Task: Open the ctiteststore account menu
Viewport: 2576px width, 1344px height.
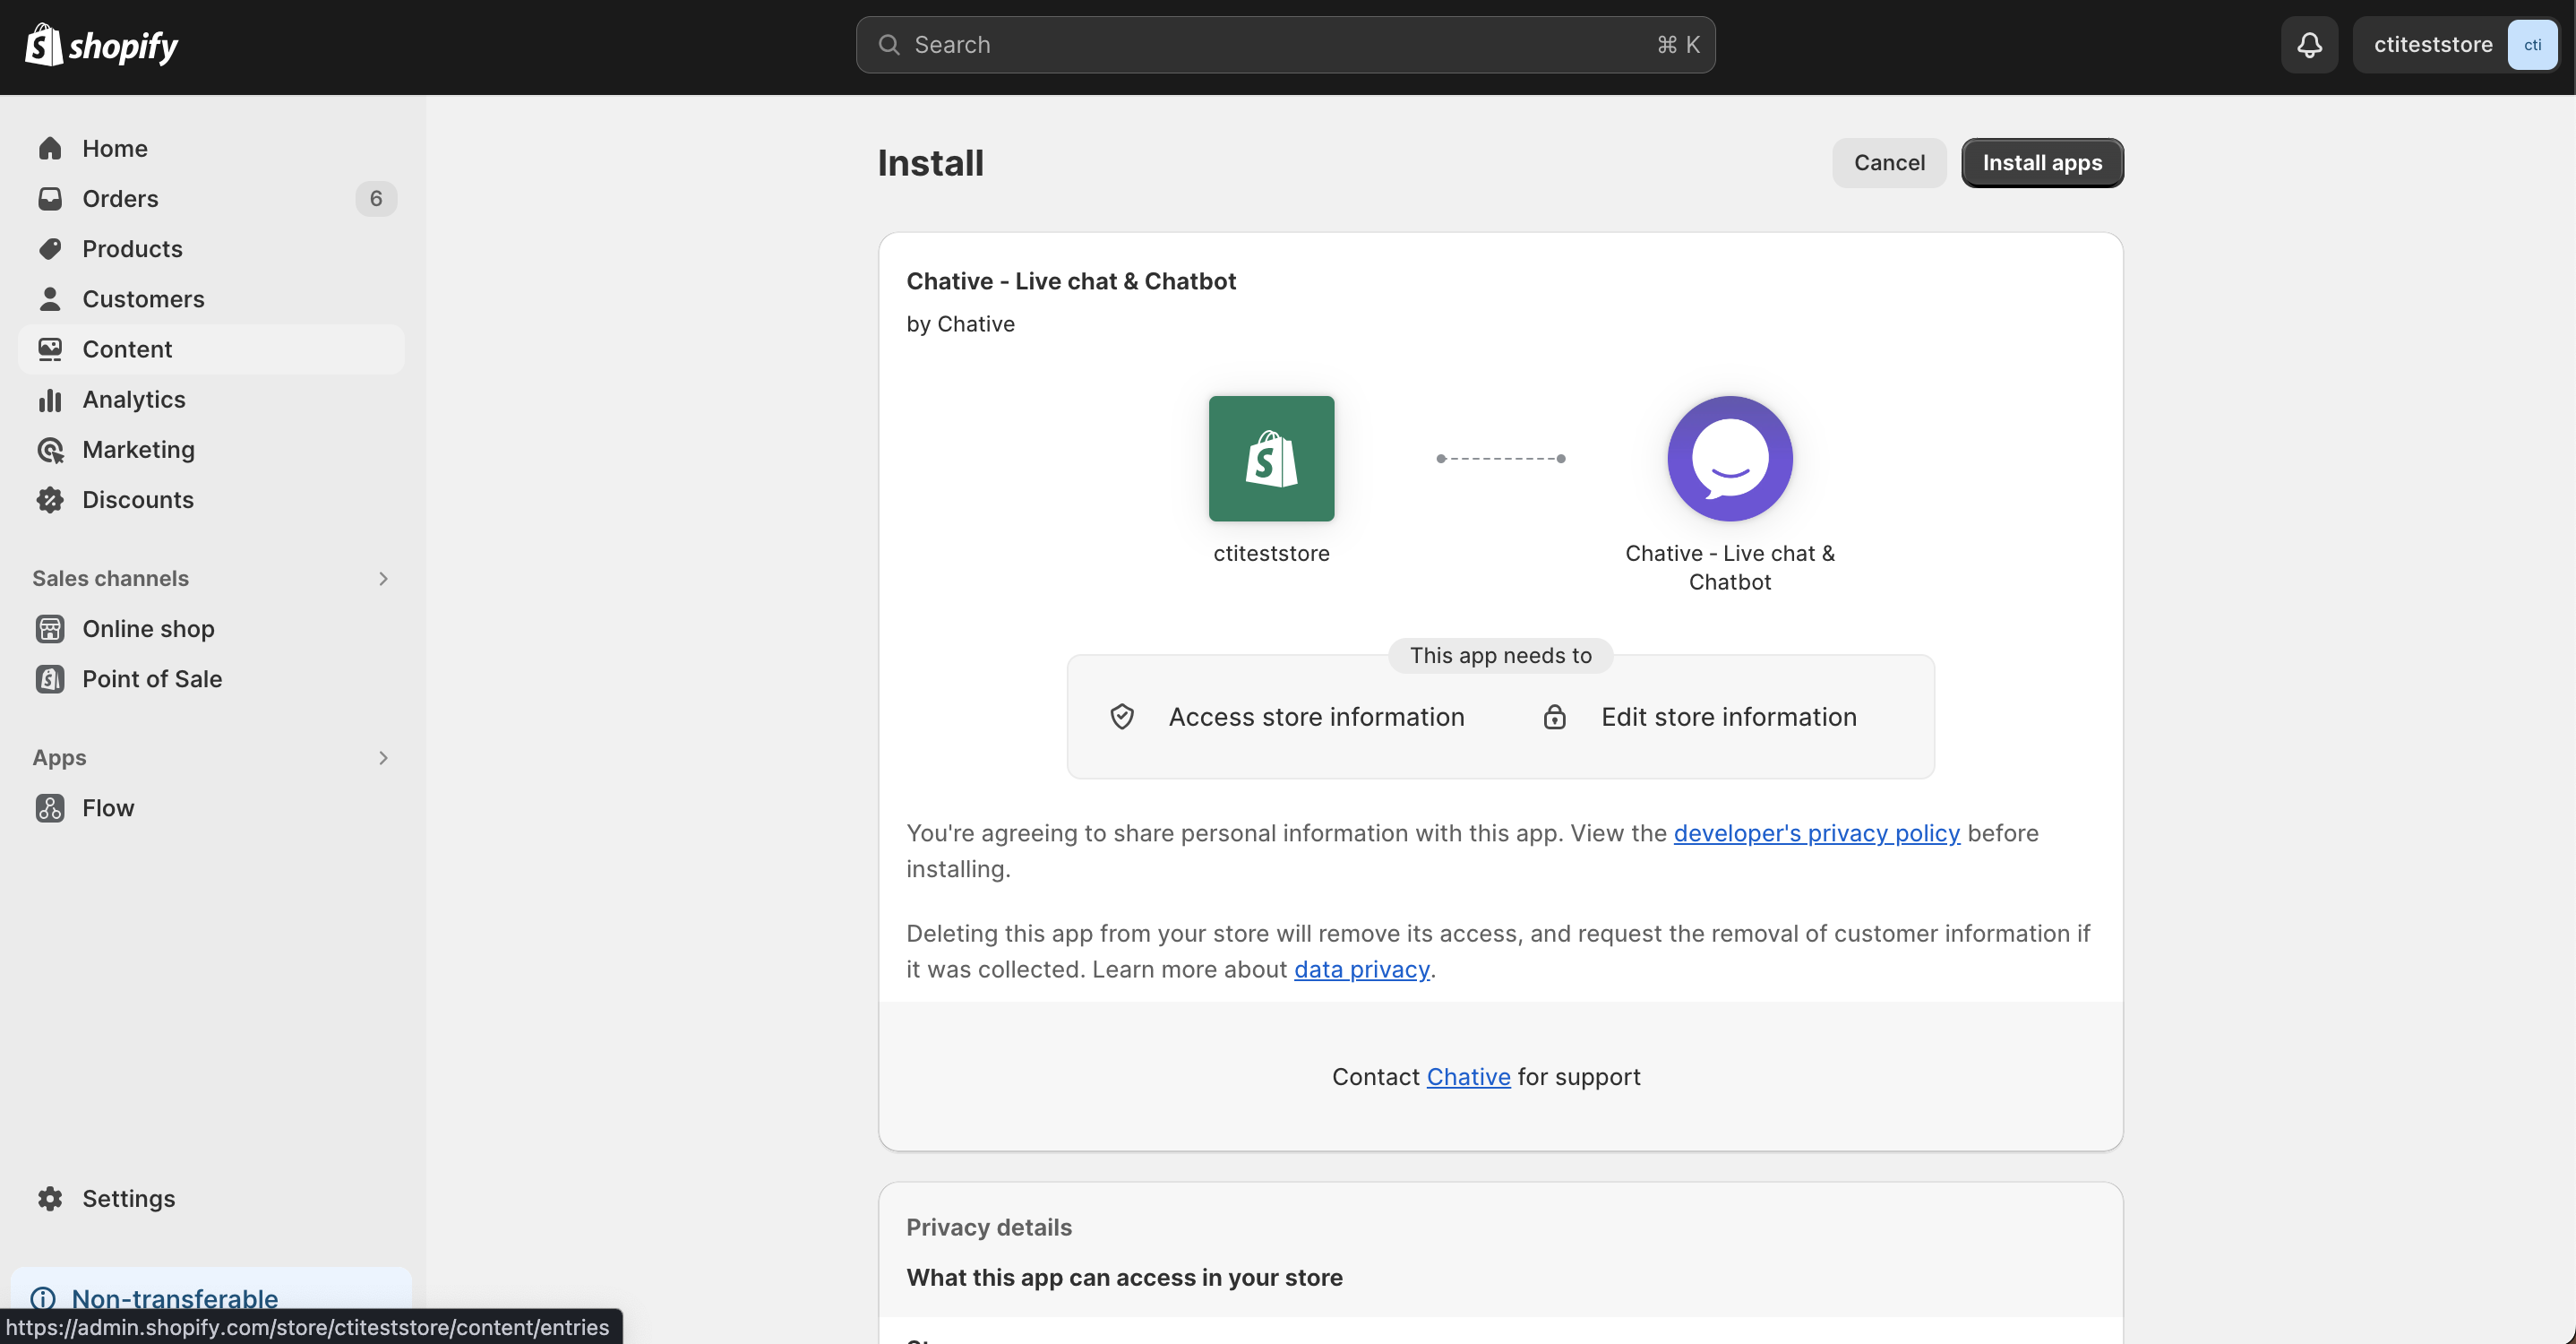Action: [2456, 45]
